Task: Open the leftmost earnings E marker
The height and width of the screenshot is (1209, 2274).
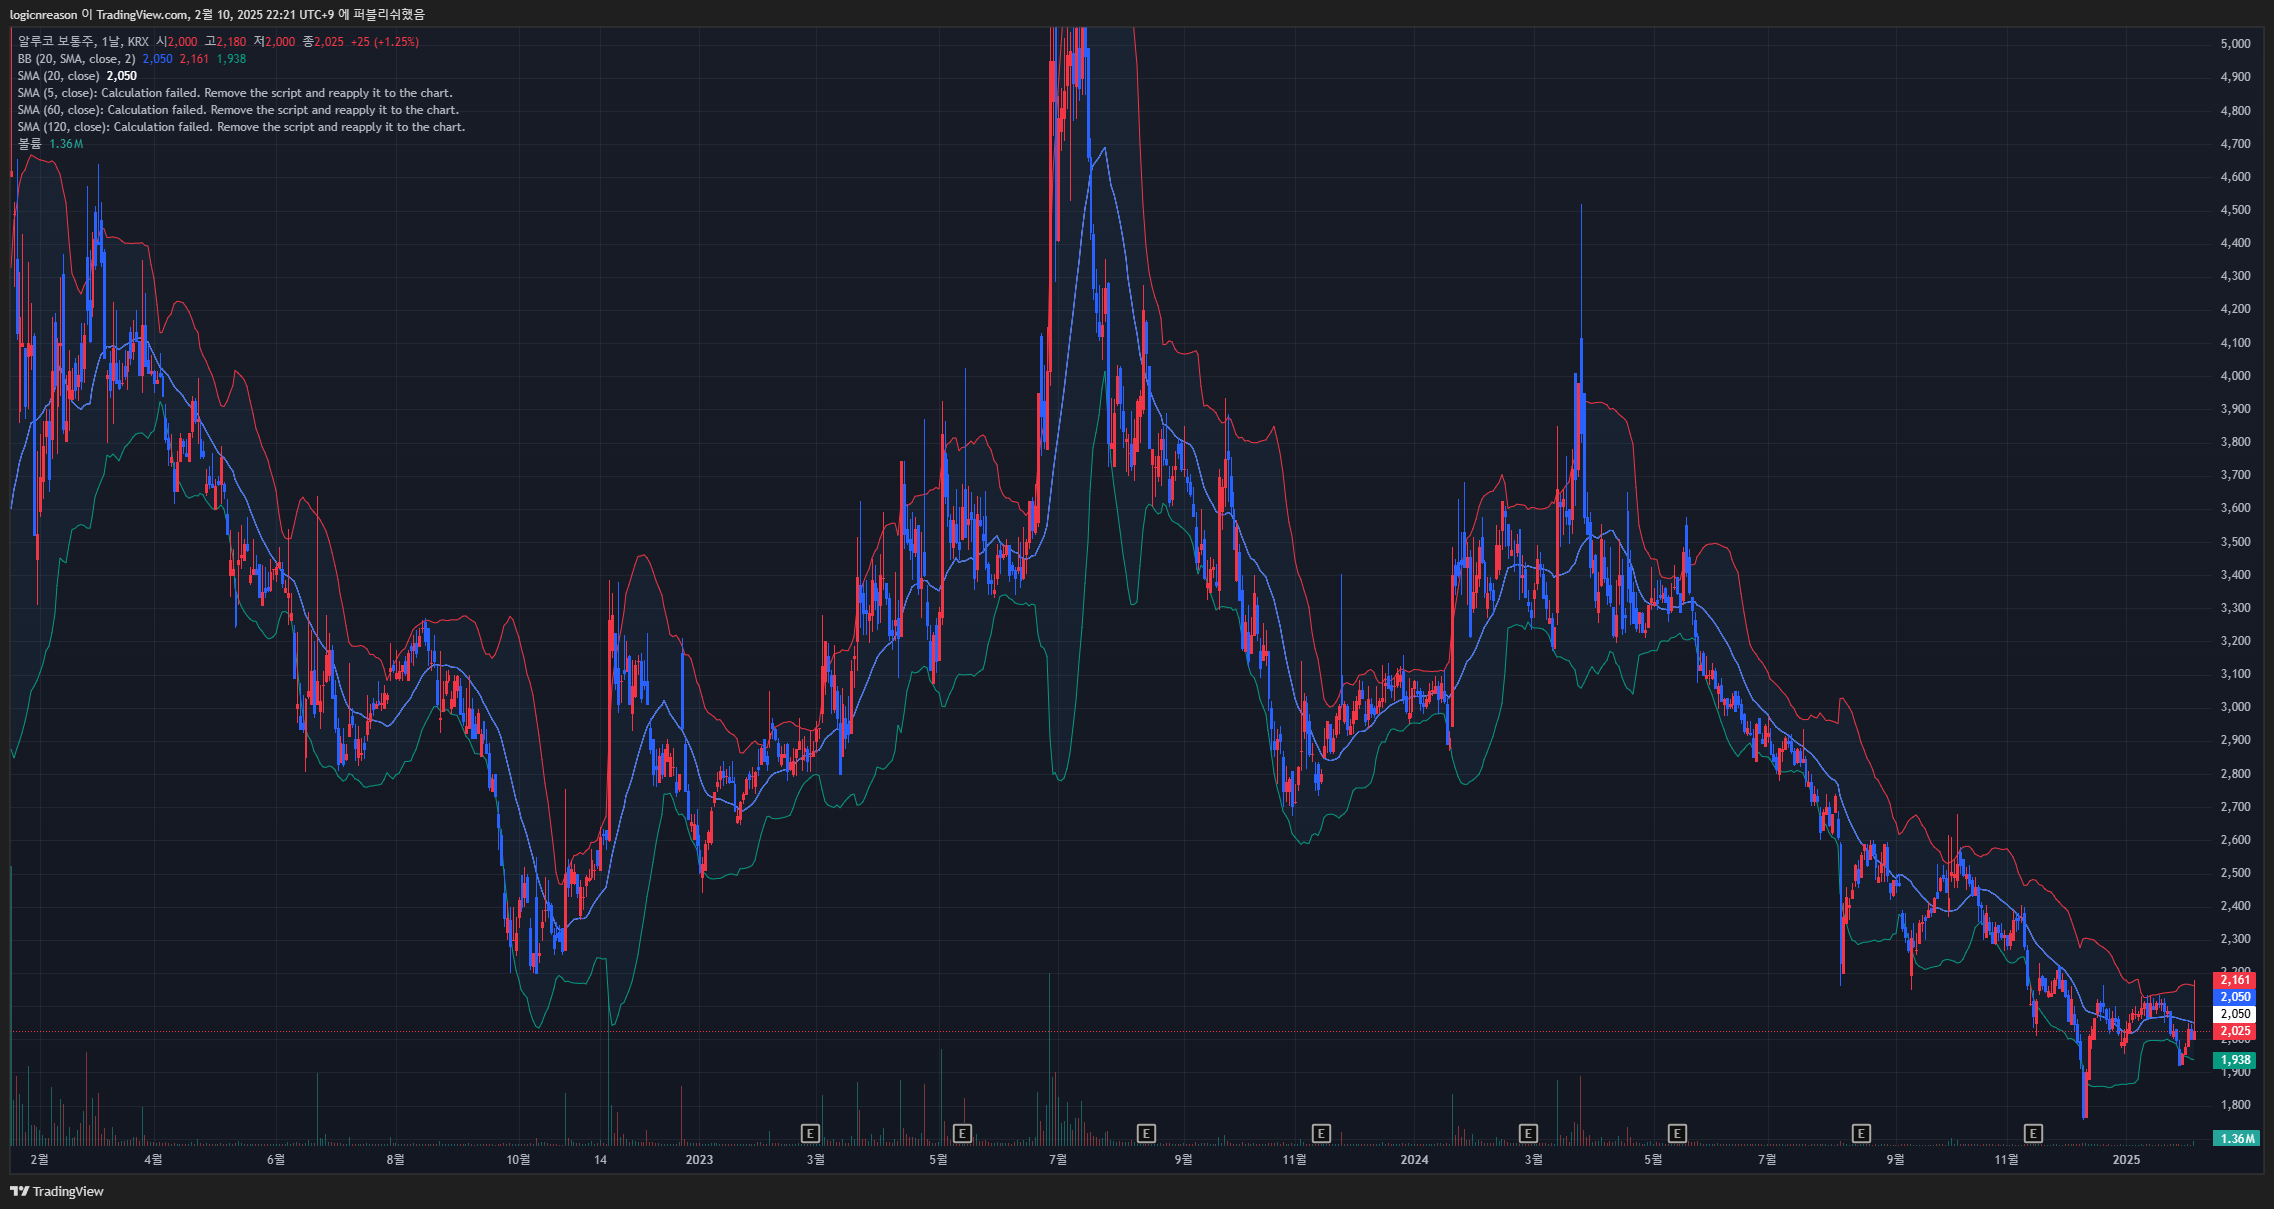Action: (811, 1133)
